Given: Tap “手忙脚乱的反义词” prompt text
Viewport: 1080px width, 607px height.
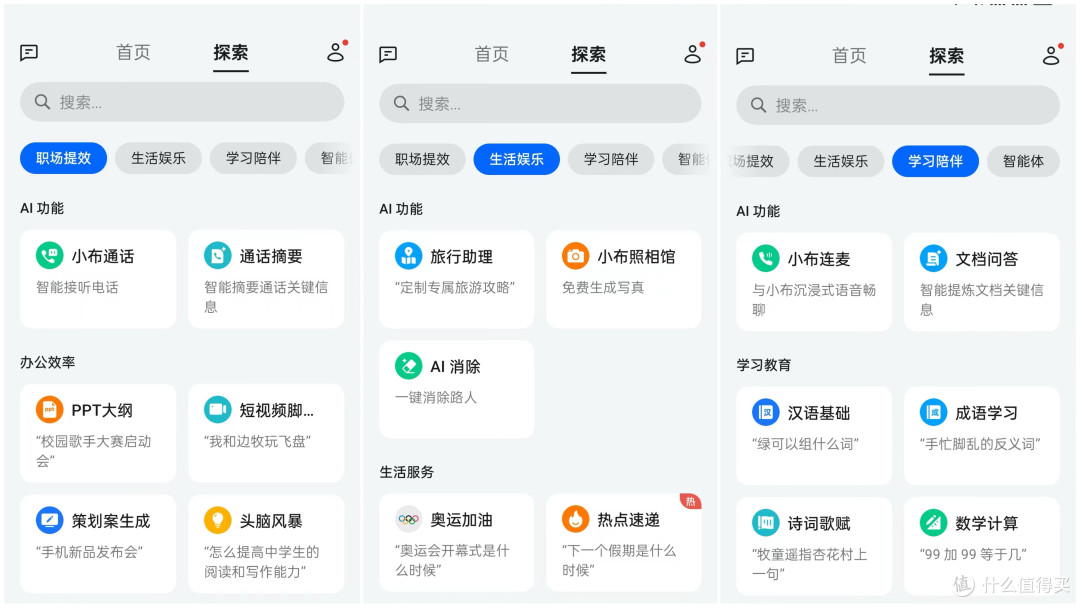Looking at the screenshot, I should pos(980,444).
